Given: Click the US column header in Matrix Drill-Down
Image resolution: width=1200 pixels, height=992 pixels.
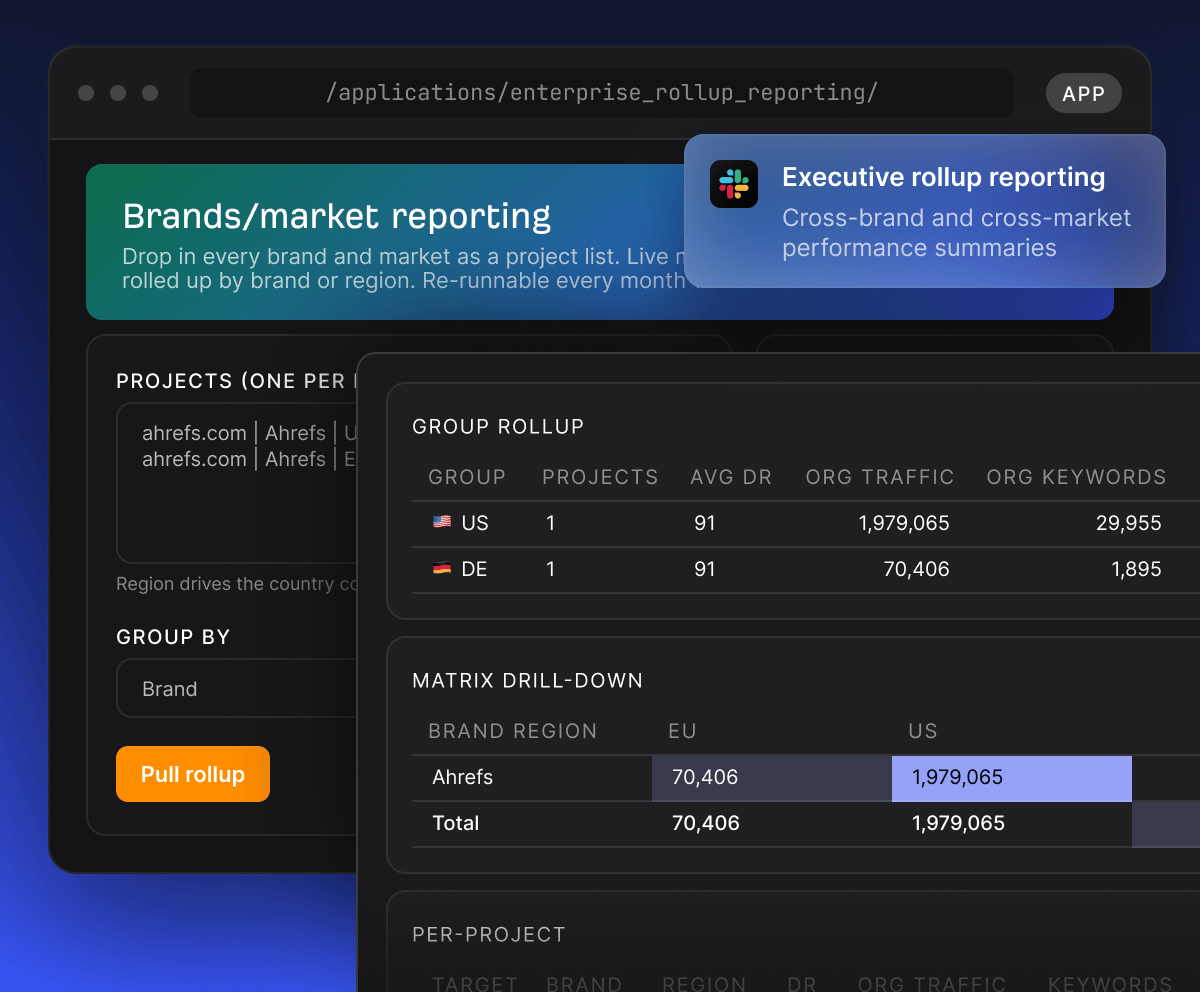Looking at the screenshot, I should (x=923, y=731).
